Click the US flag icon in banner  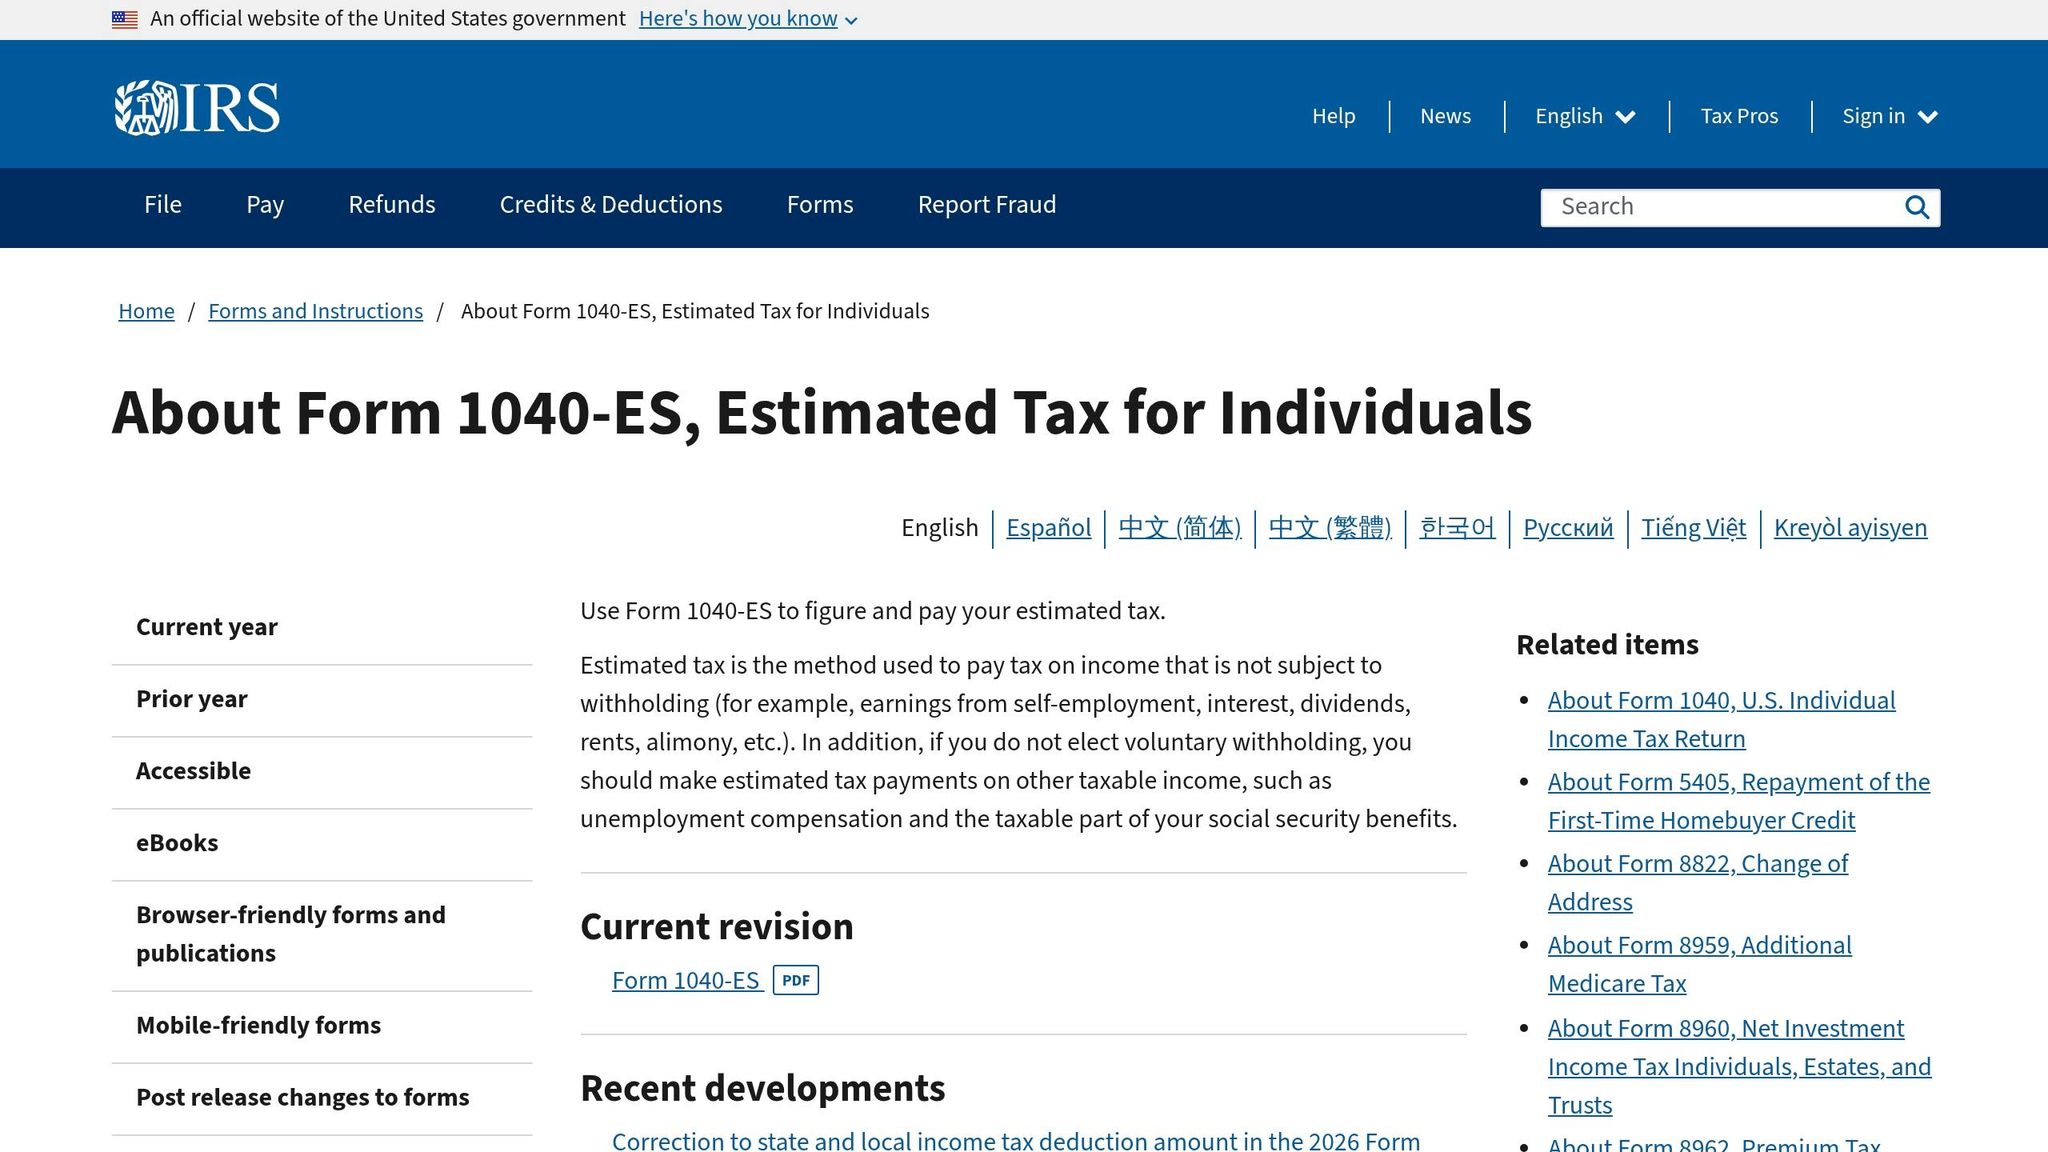(x=125, y=19)
